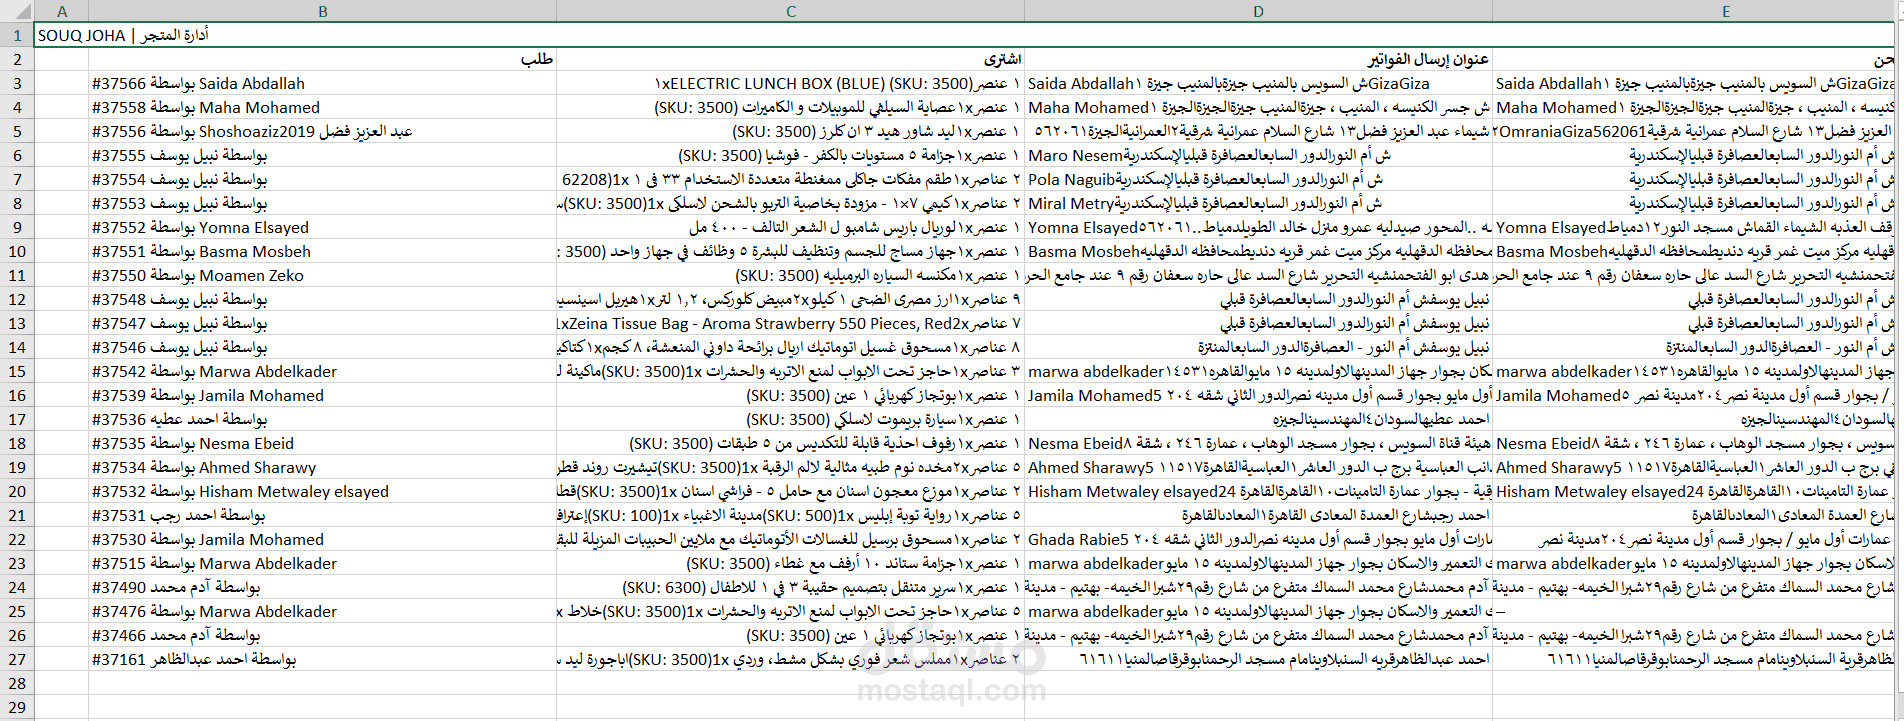Select row 2 header
The height and width of the screenshot is (721, 1904).
point(16,59)
